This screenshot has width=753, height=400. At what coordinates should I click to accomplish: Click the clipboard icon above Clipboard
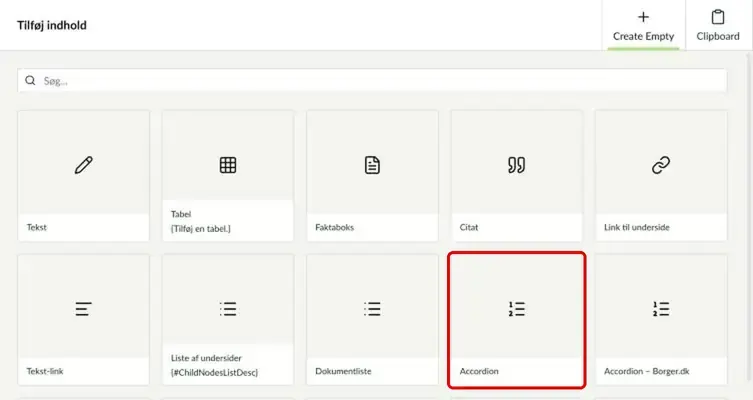tap(718, 17)
